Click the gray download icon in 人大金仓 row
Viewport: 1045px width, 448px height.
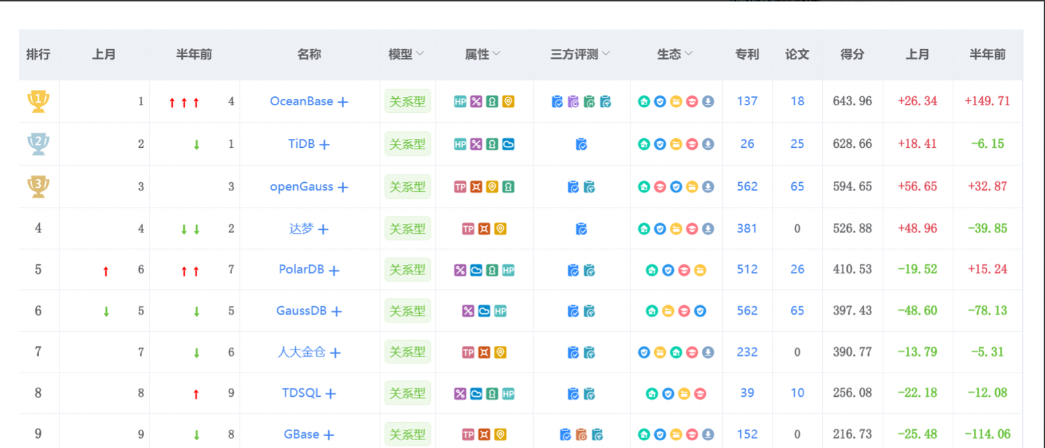tap(708, 352)
